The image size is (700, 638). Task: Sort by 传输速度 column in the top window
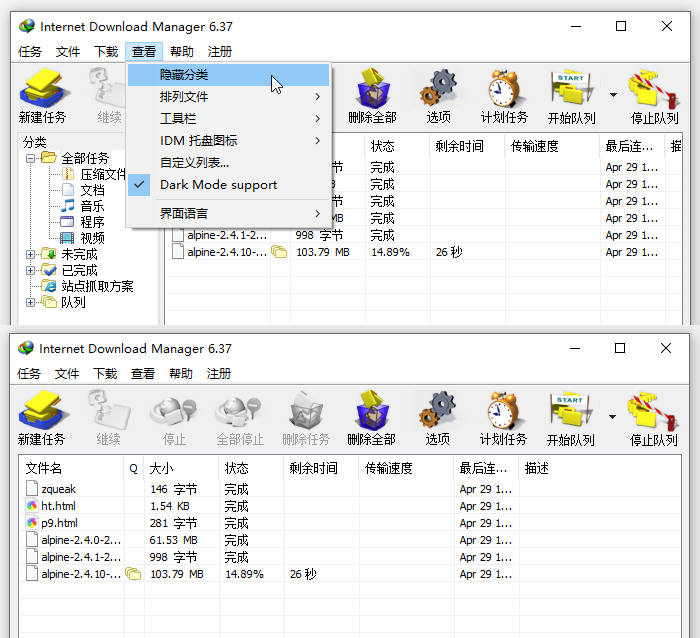(552, 146)
